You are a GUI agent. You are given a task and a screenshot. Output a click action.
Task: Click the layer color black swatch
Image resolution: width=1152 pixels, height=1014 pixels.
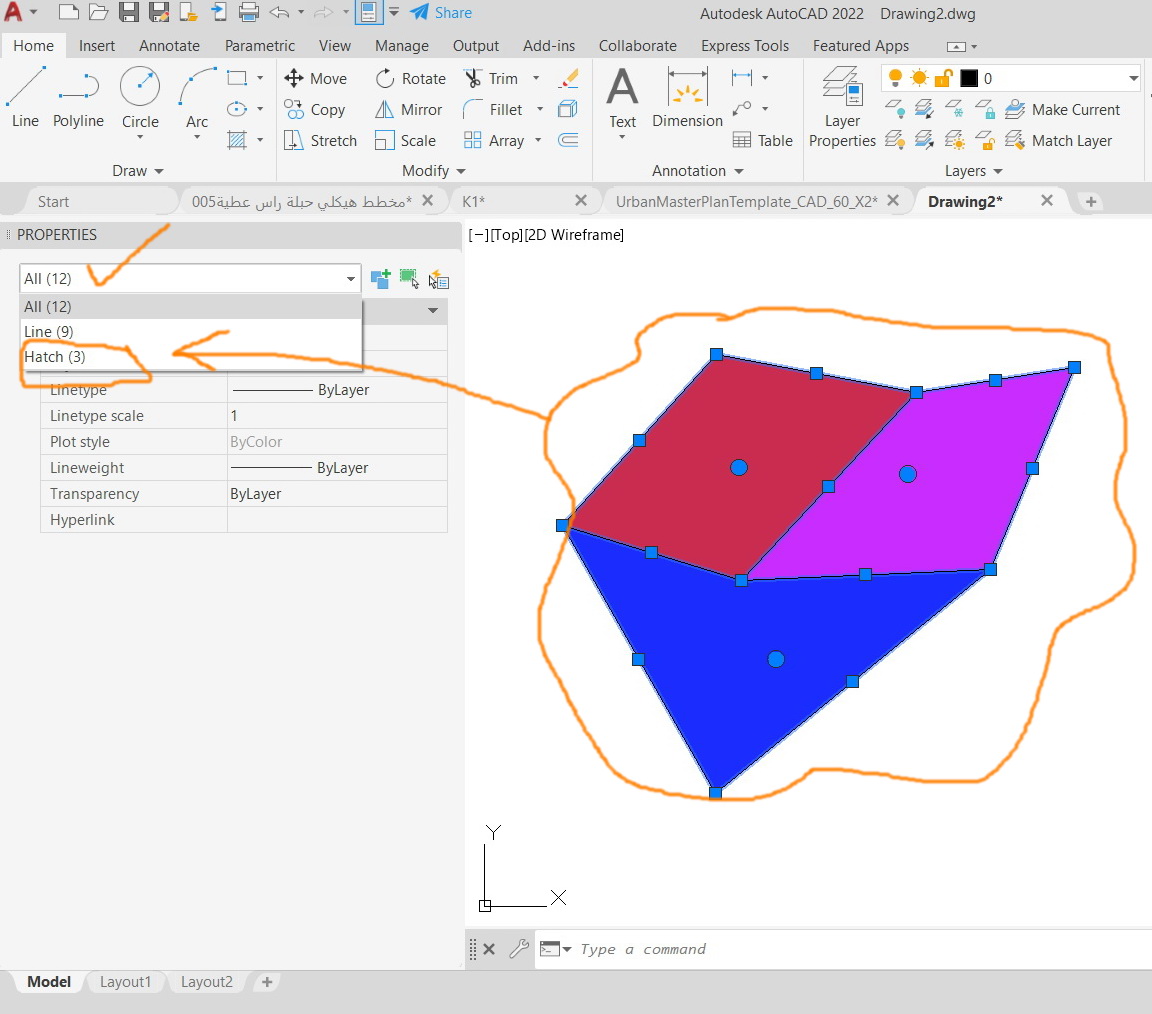pyautogui.click(x=969, y=78)
